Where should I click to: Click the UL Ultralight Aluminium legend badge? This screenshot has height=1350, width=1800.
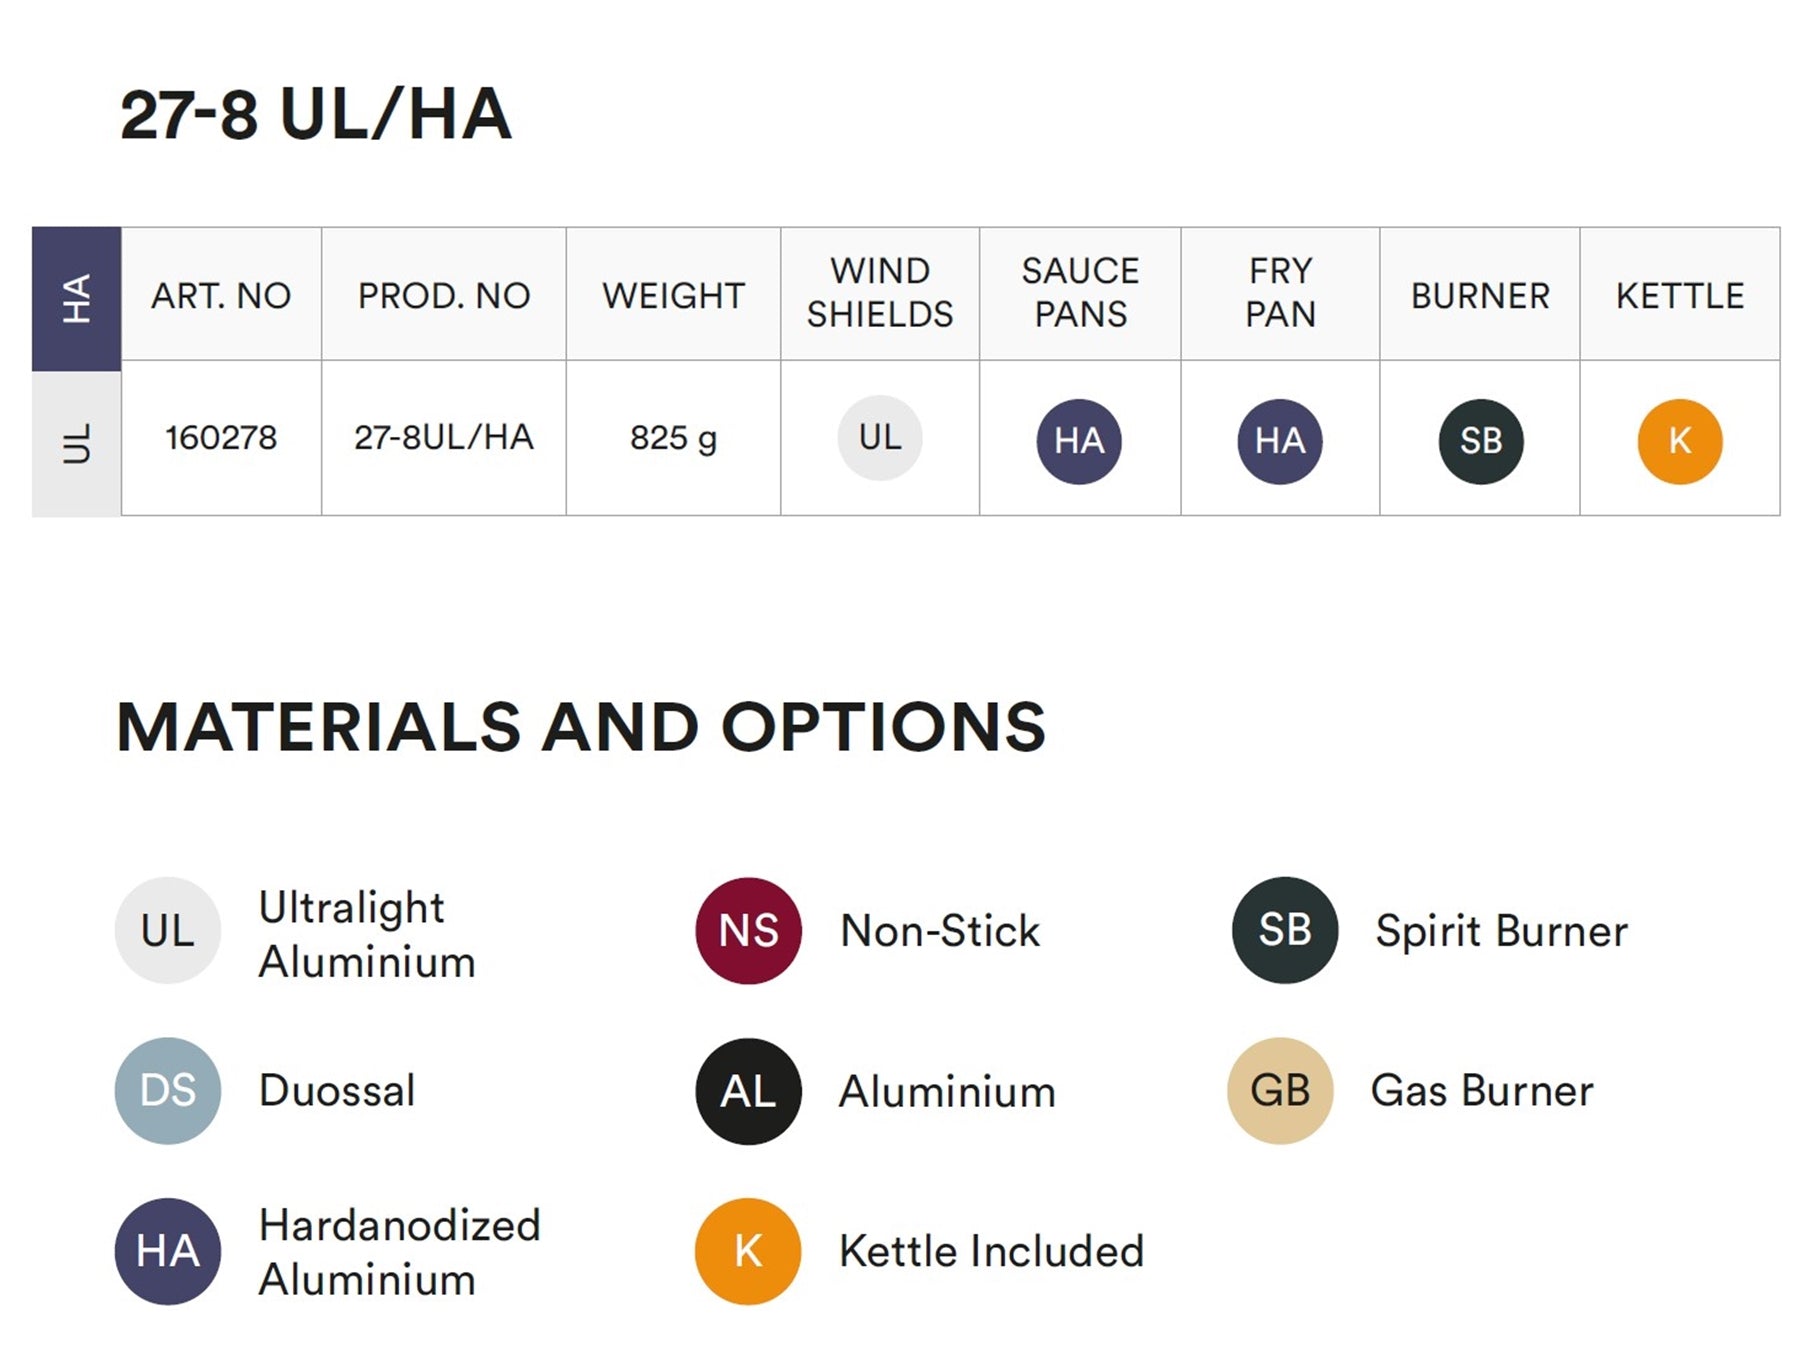[167, 930]
